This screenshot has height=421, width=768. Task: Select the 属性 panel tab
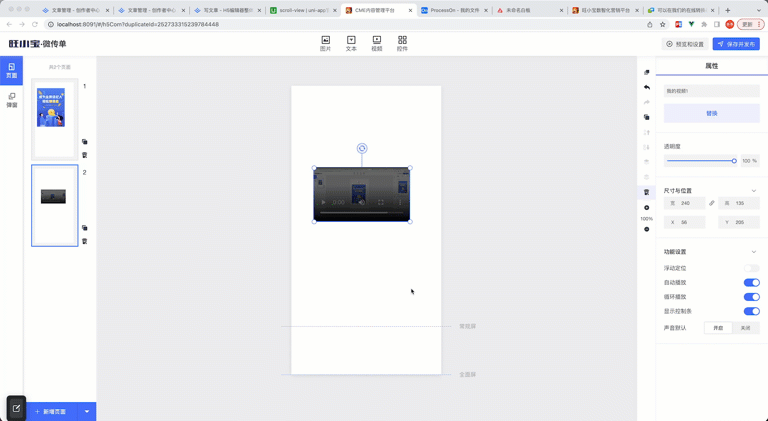point(712,66)
